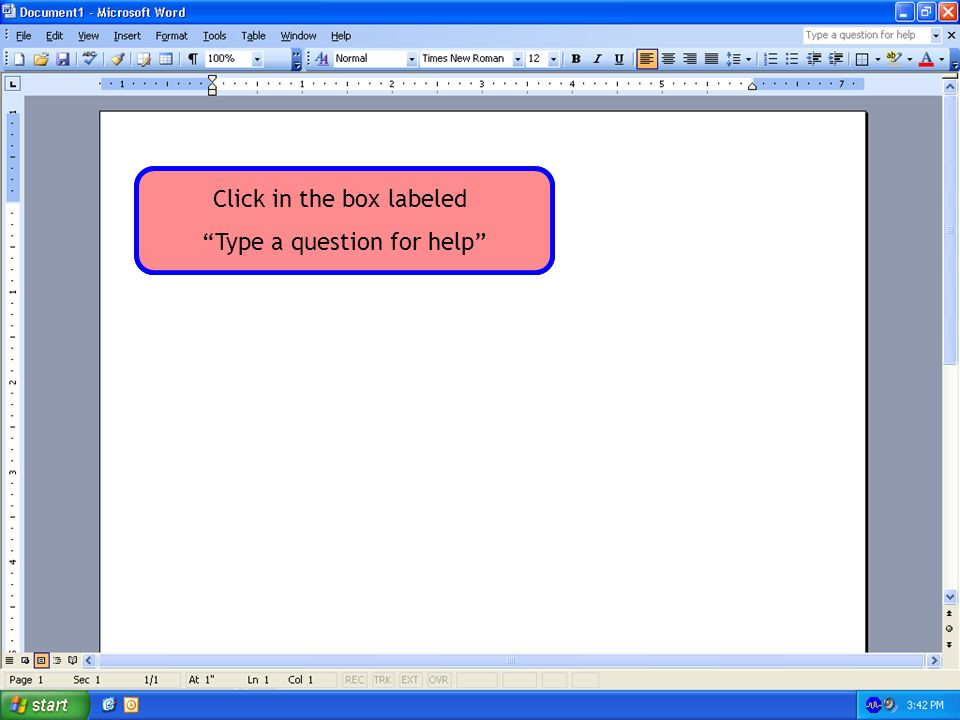
Task: Select browse object button on the scrollbar
Action: click(949, 628)
